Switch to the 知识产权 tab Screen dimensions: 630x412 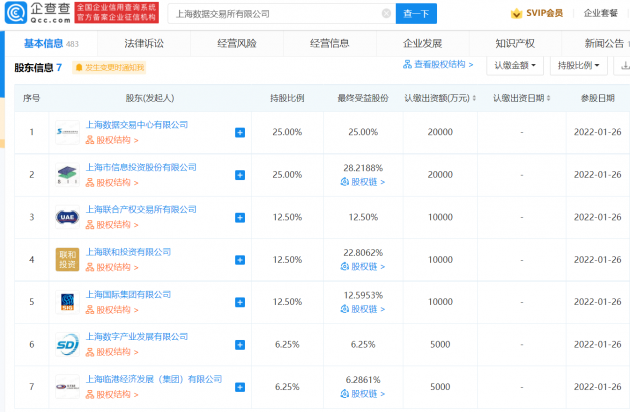click(x=515, y=43)
